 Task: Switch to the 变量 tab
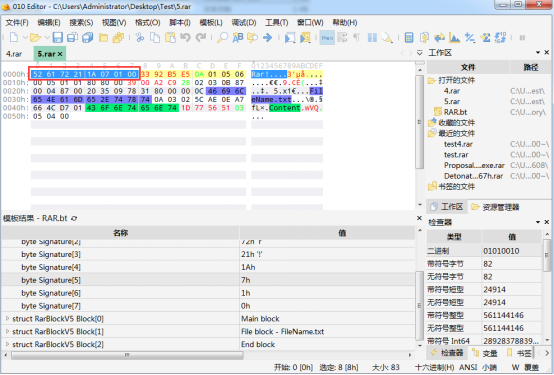484,353
